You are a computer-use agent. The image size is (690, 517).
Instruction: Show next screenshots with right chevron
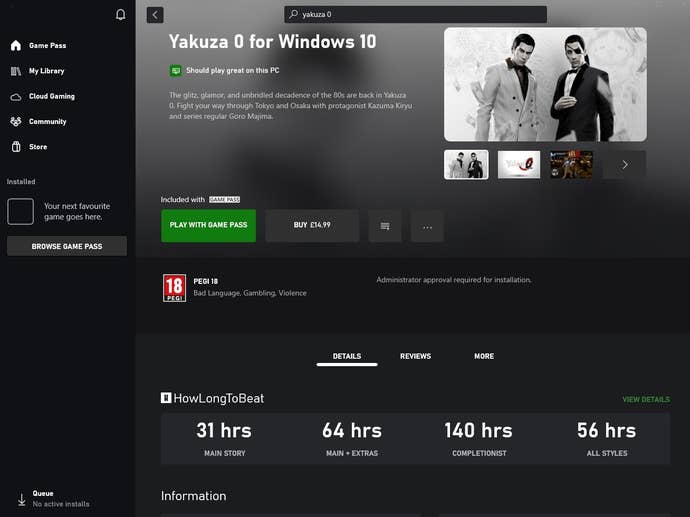[625, 165]
